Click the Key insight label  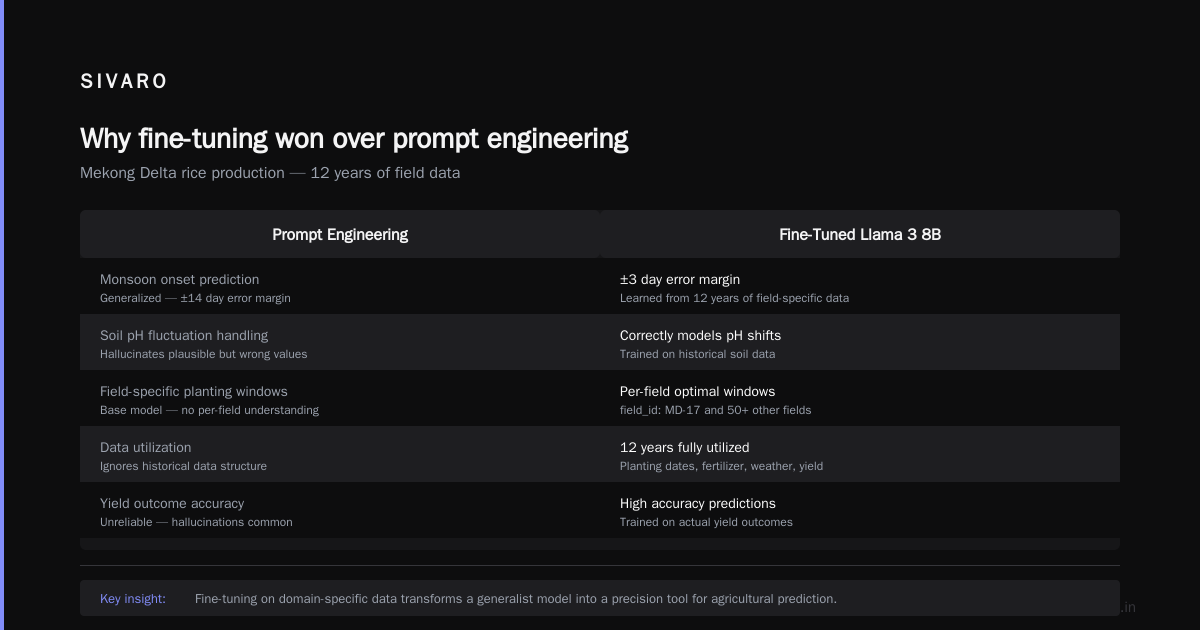tap(133, 599)
